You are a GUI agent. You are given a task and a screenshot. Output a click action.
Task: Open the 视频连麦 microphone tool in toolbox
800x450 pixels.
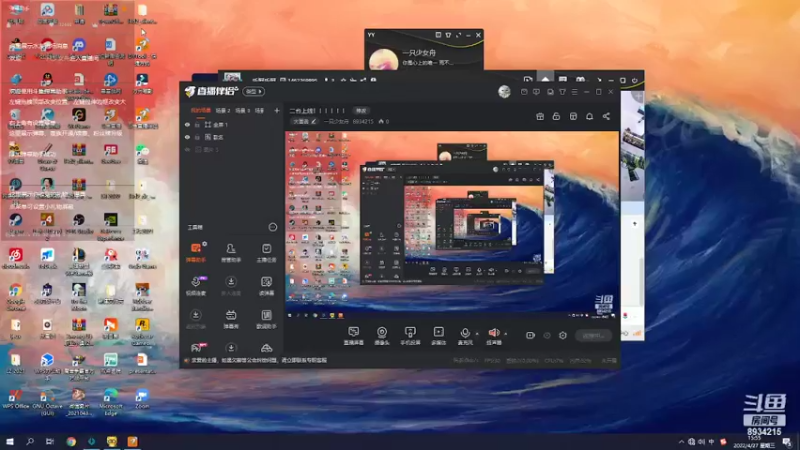tap(195, 286)
